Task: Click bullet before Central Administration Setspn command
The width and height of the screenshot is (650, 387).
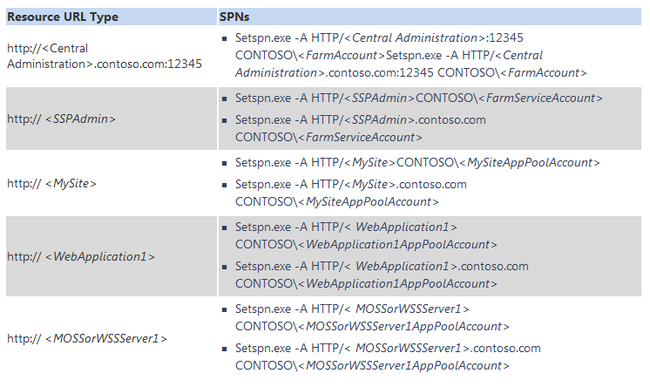Action: click(x=224, y=39)
